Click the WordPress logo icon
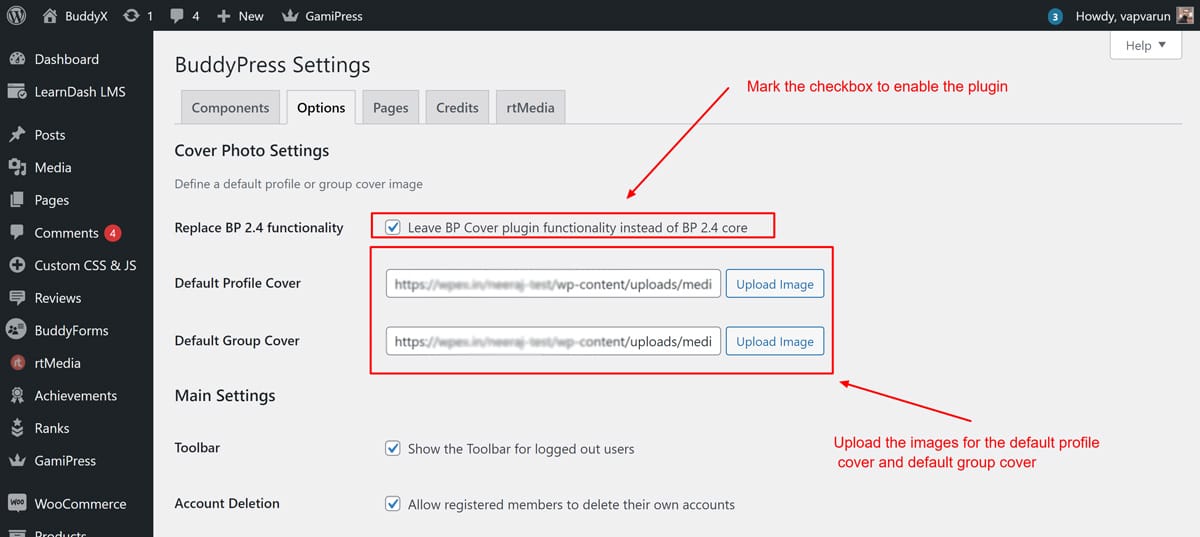The image size is (1200, 537). (17, 16)
